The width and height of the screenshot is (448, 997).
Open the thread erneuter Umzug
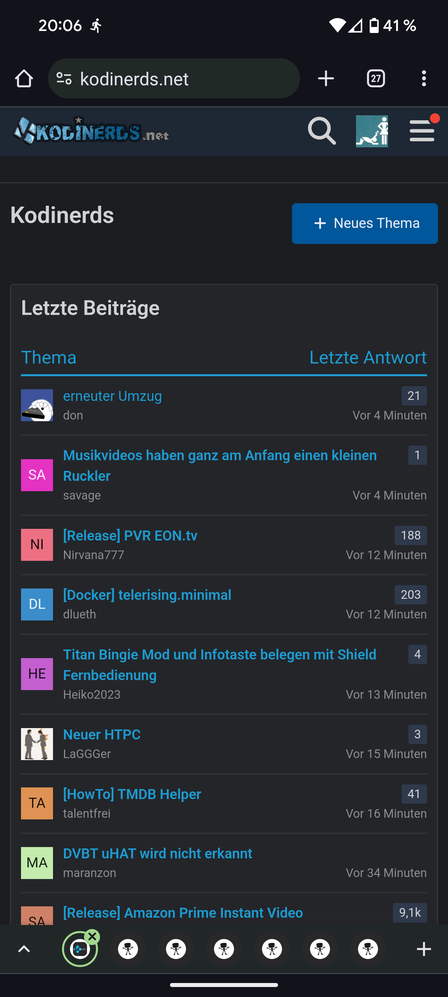coord(112,396)
